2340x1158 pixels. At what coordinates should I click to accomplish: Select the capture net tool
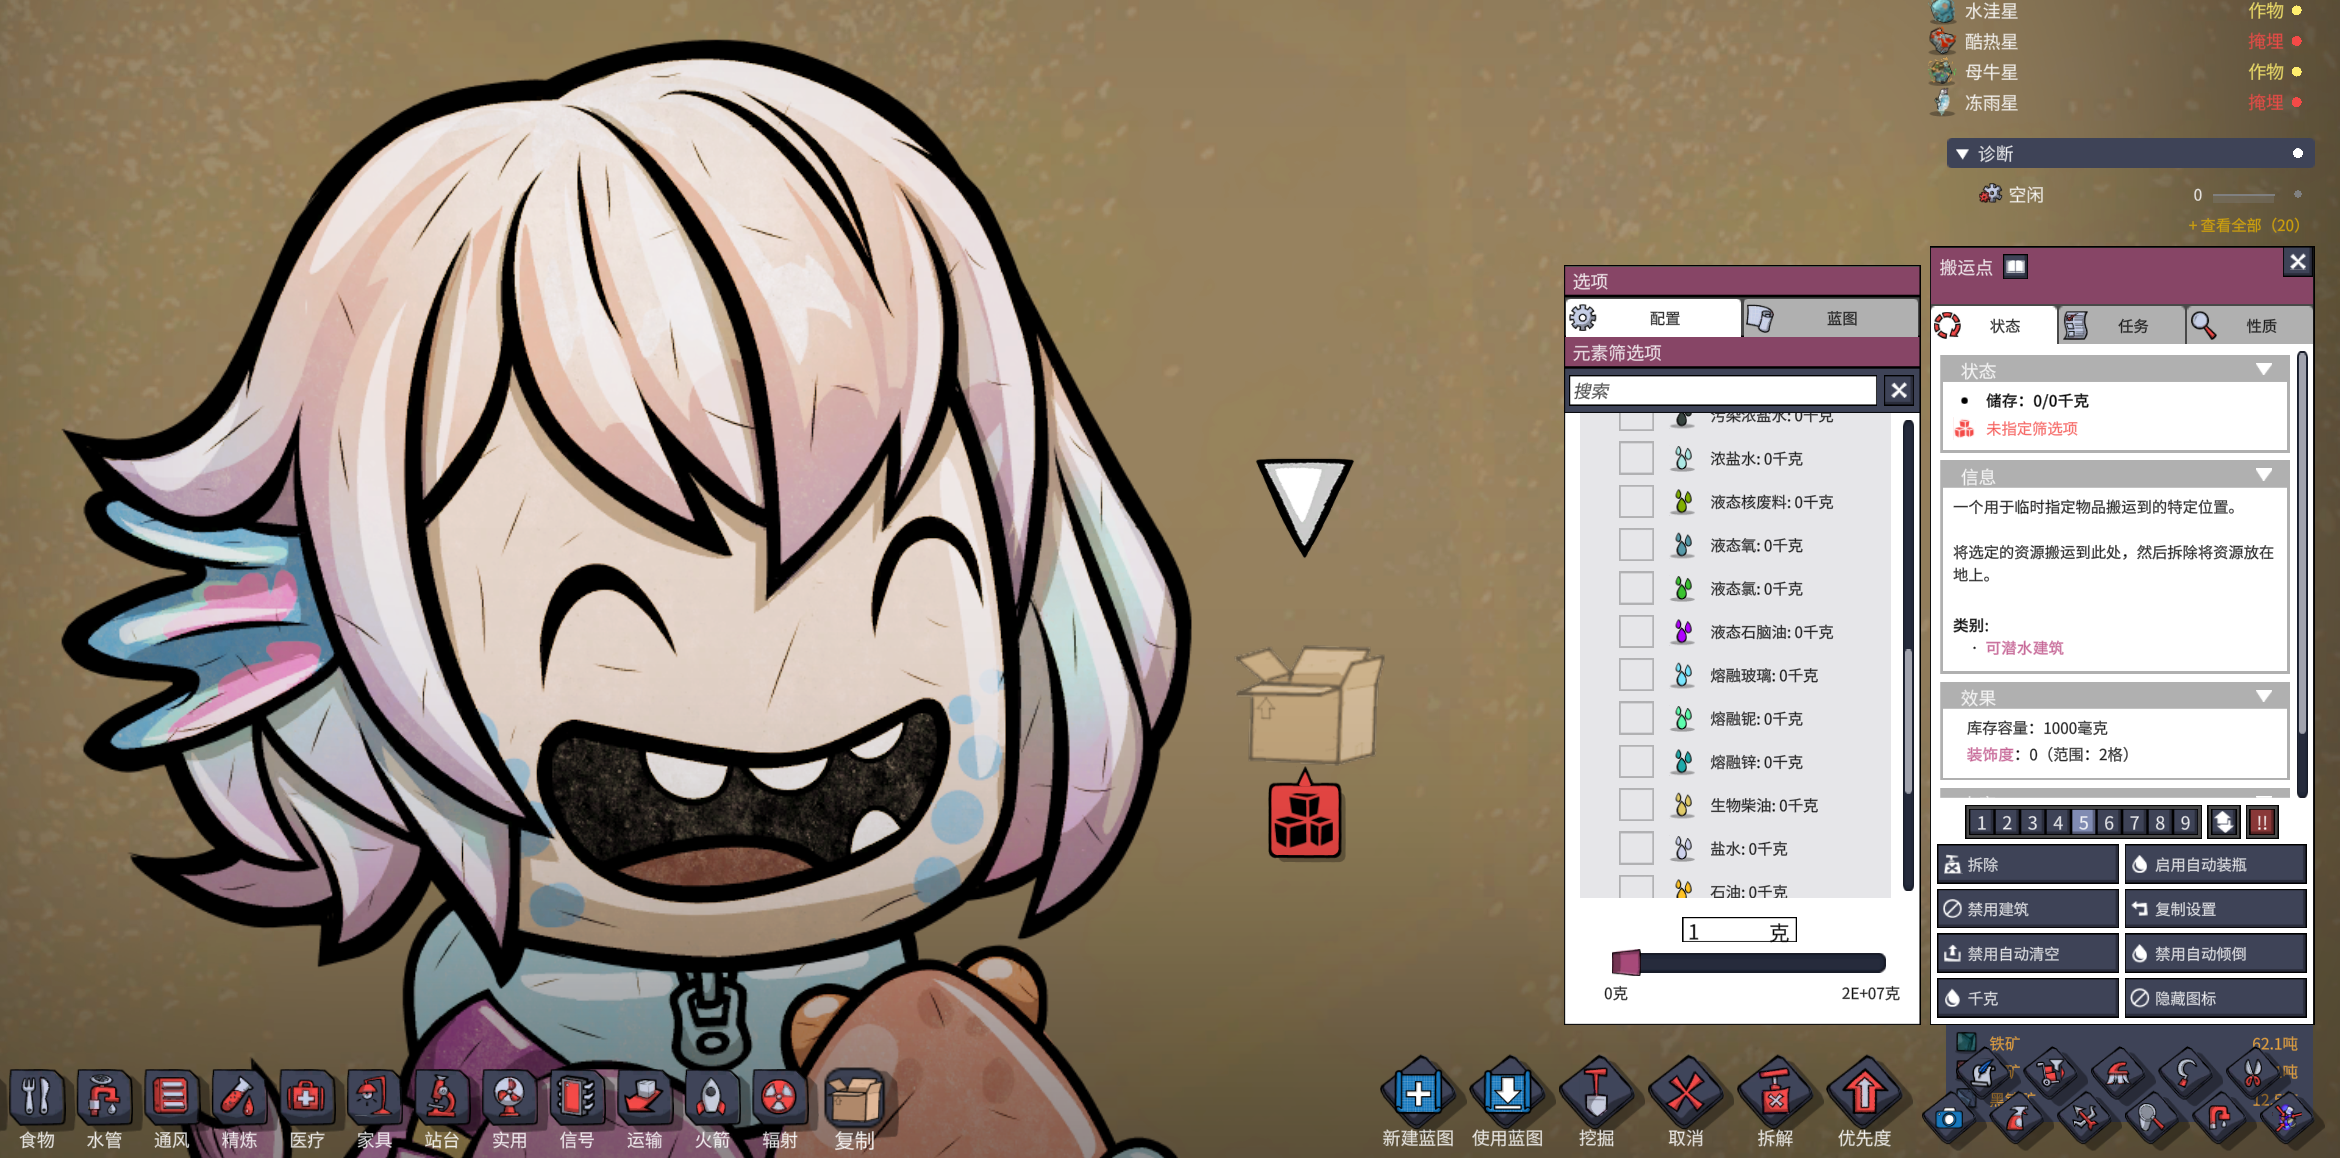(x=2152, y=1118)
